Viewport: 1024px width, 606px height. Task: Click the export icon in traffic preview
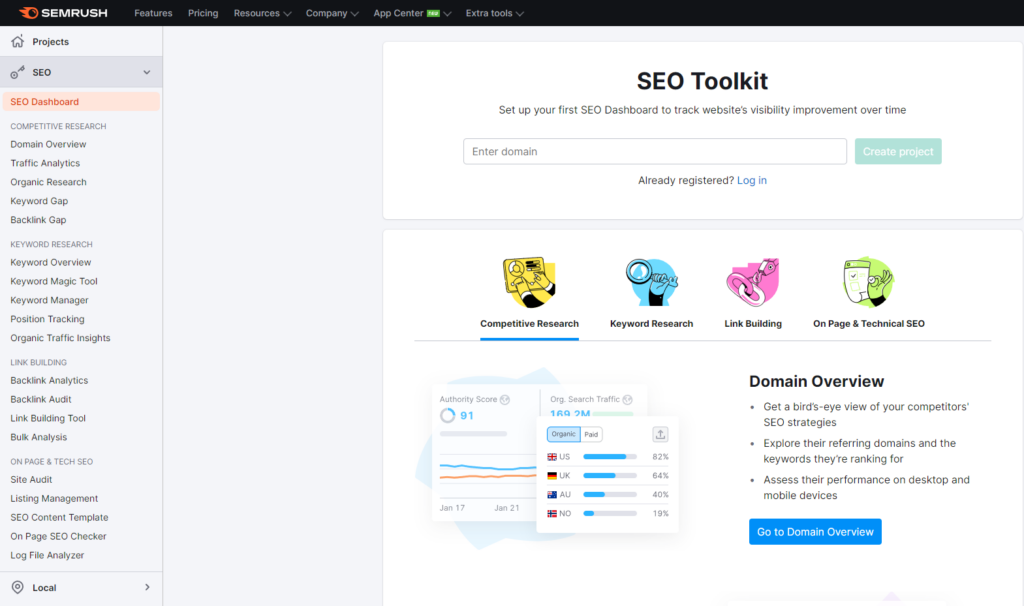660,434
